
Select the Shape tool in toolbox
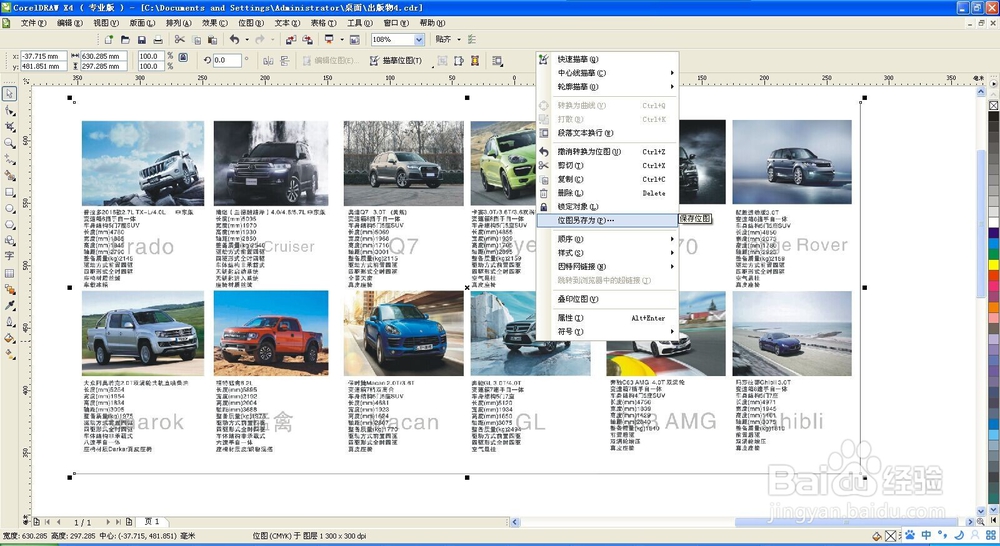coord(10,111)
